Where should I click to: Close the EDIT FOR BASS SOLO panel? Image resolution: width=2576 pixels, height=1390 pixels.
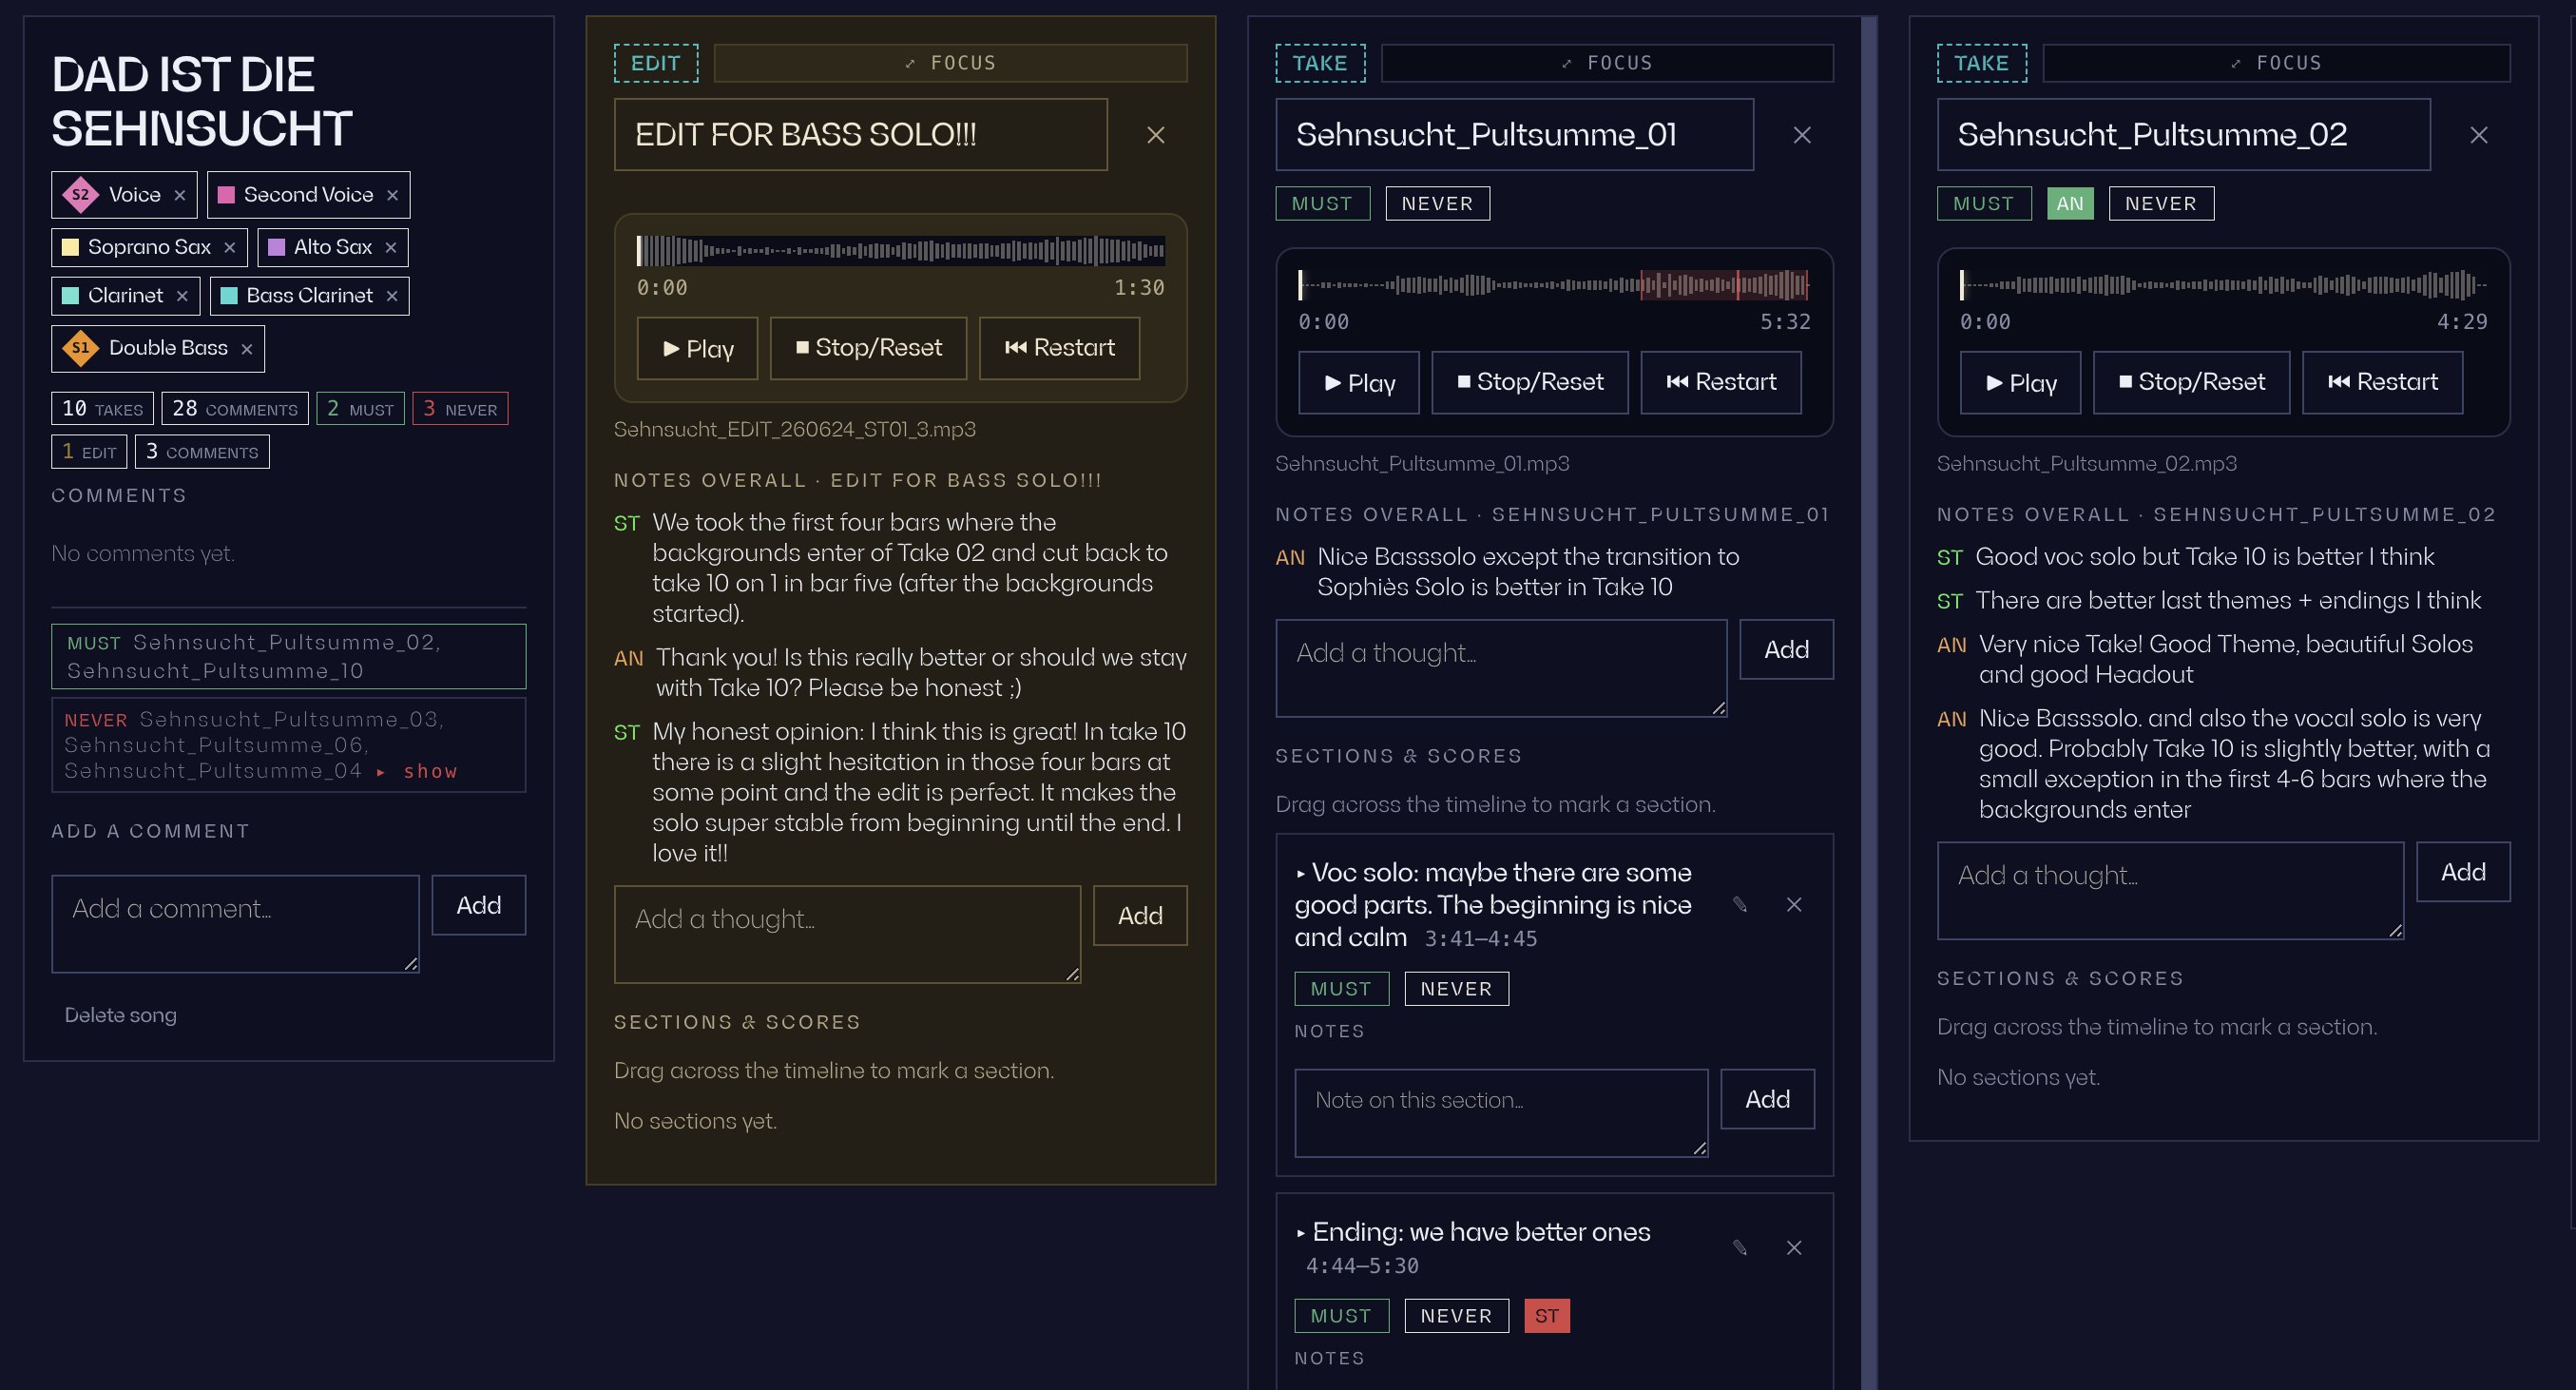1156,135
